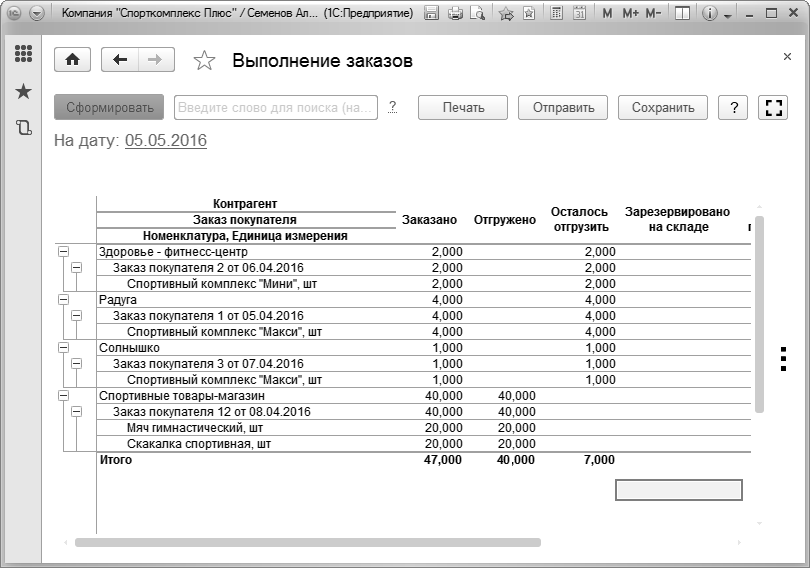Screen dimensions: 810x568
Task: Open the sections grid menu icon
Action: click(x=23, y=53)
